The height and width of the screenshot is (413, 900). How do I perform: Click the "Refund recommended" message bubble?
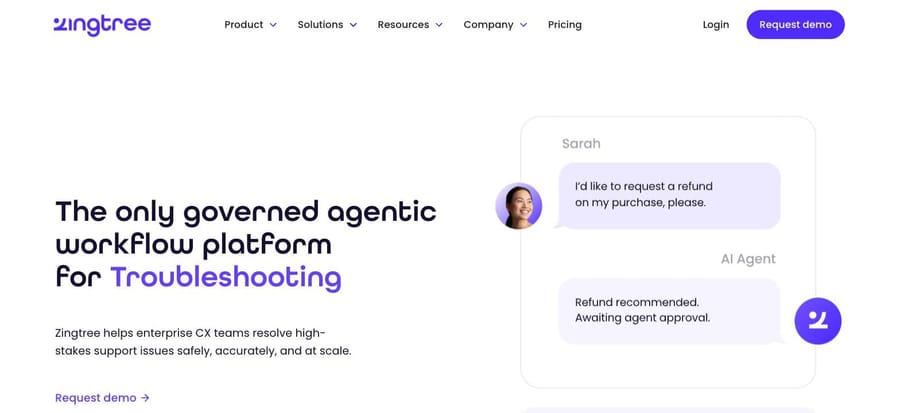click(x=669, y=311)
